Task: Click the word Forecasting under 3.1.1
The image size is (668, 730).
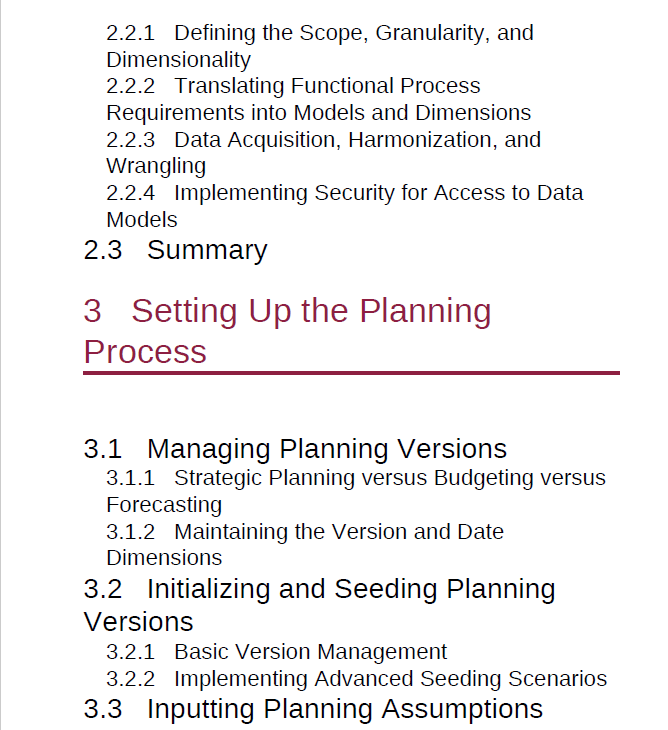Action: [164, 505]
